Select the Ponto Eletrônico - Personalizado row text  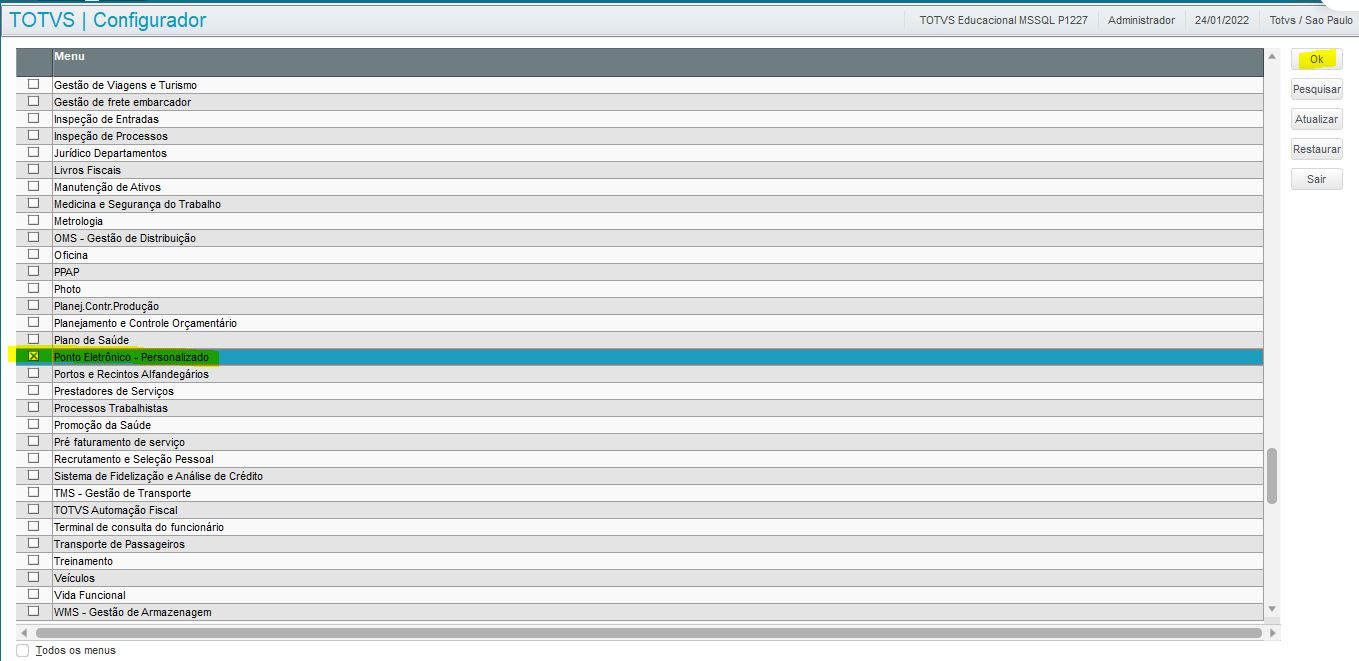131,357
